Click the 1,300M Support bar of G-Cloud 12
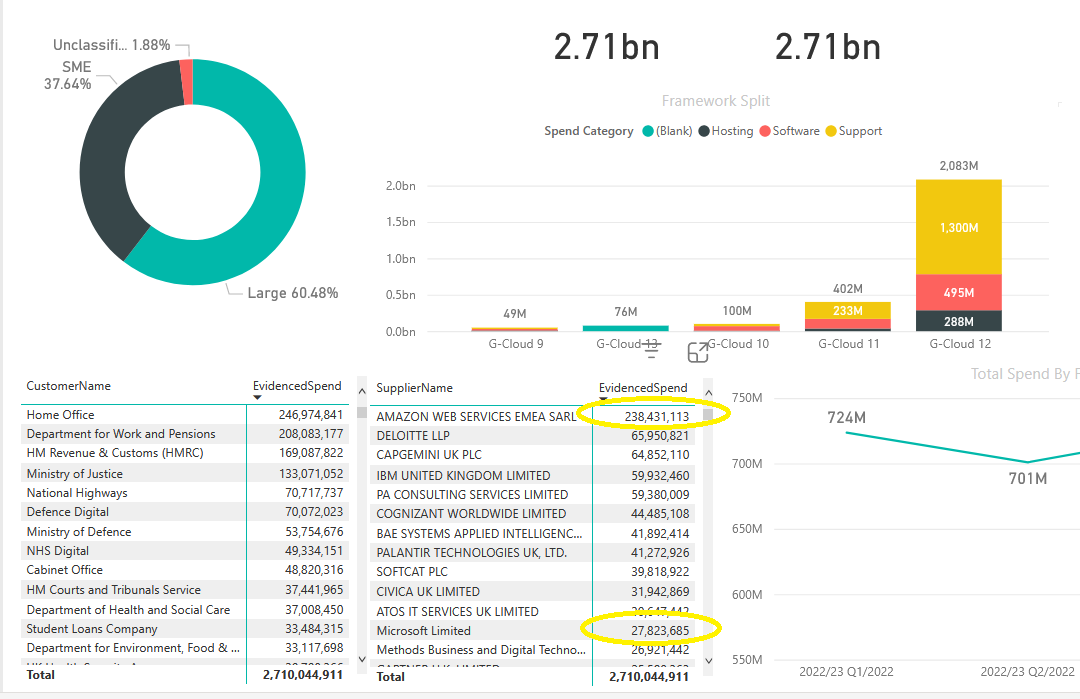 click(959, 227)
